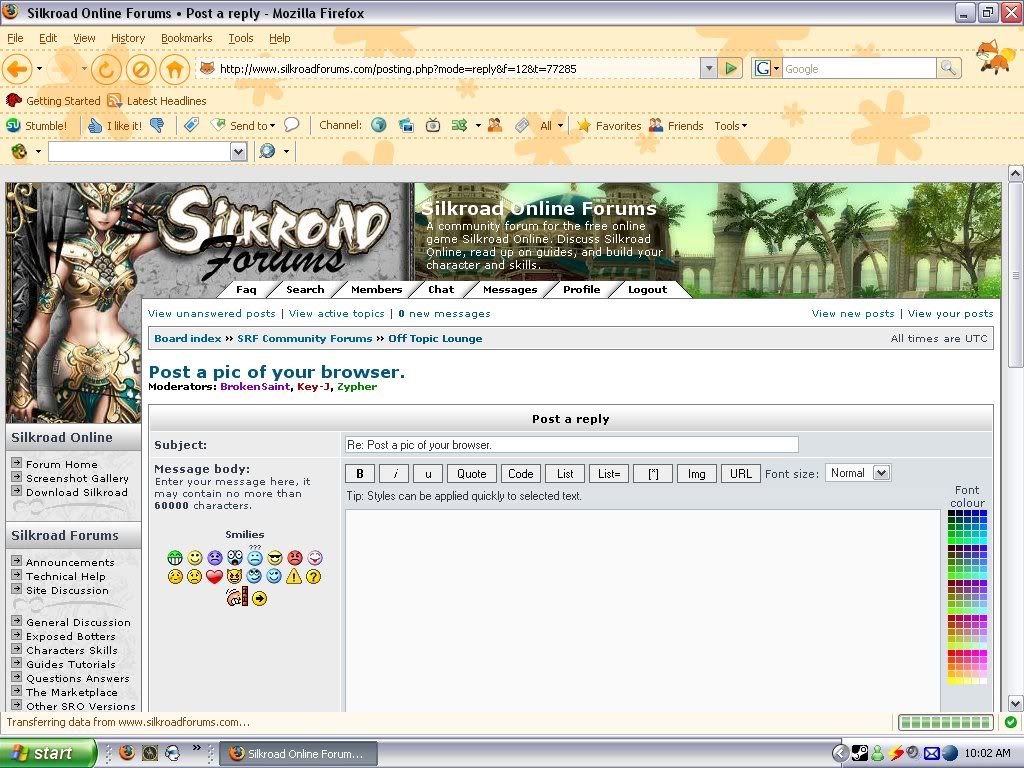The image size is (1024, 768).
Task: Open the Font size dropdown
Action: [x=858, y=473]
